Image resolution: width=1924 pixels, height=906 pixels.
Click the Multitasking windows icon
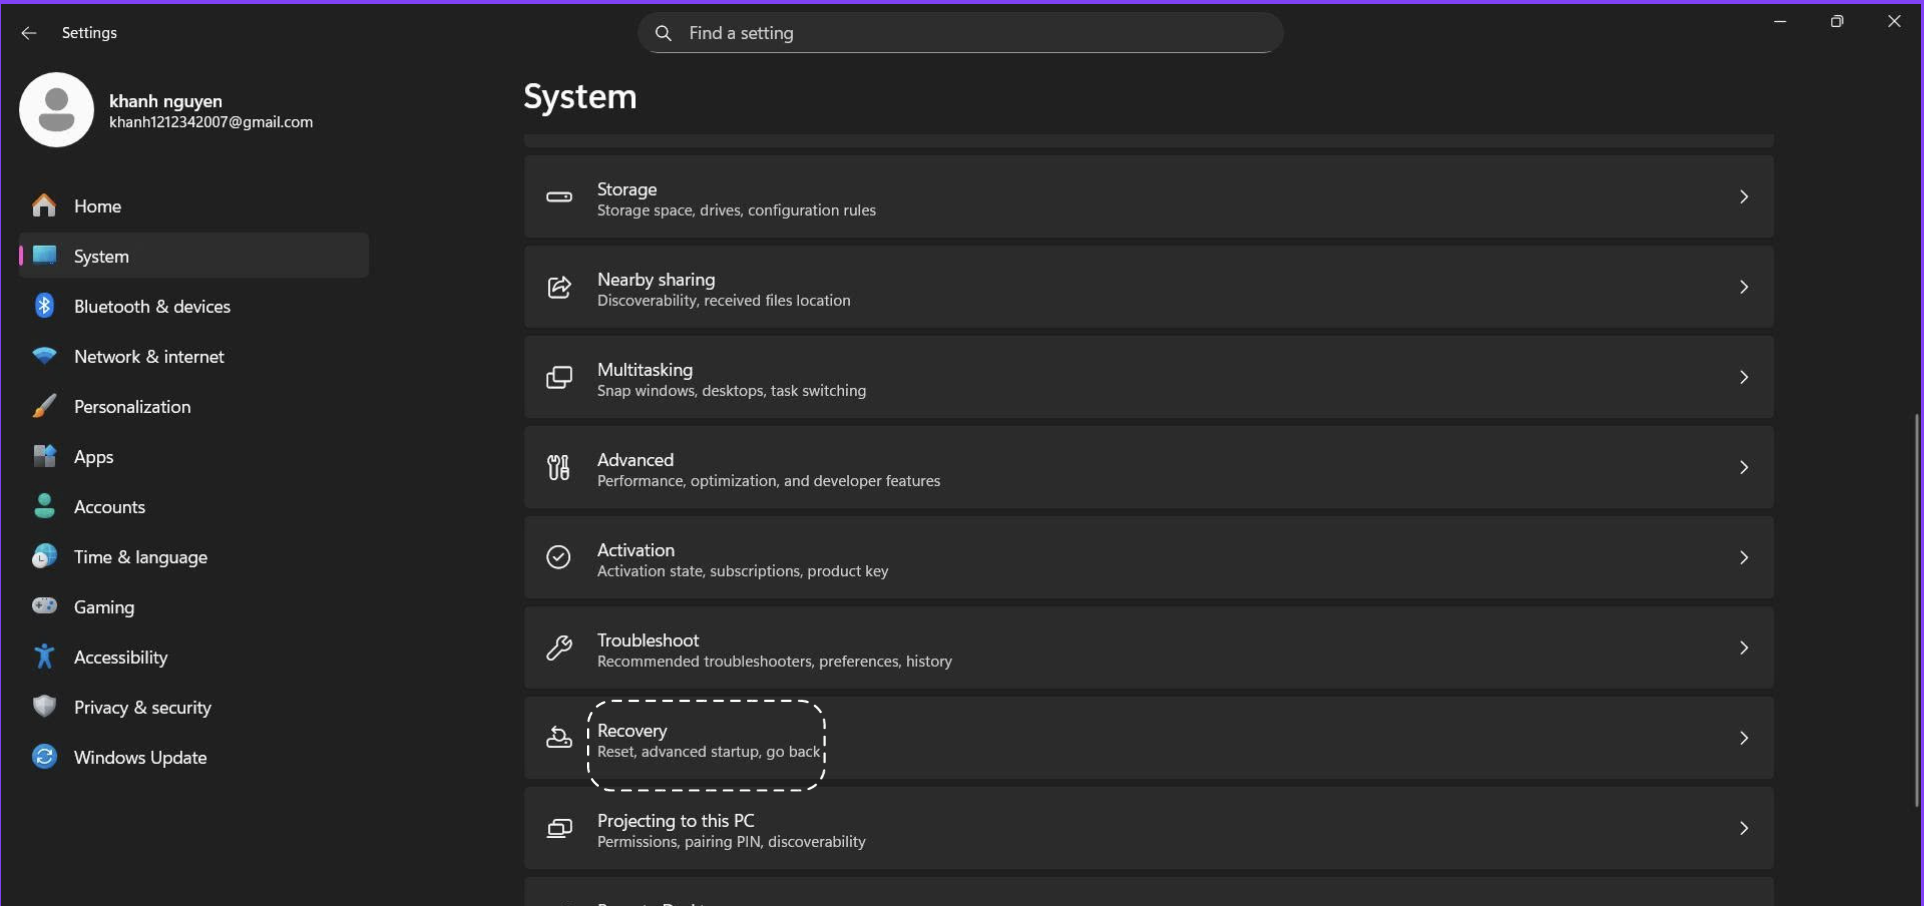[559, 378]
